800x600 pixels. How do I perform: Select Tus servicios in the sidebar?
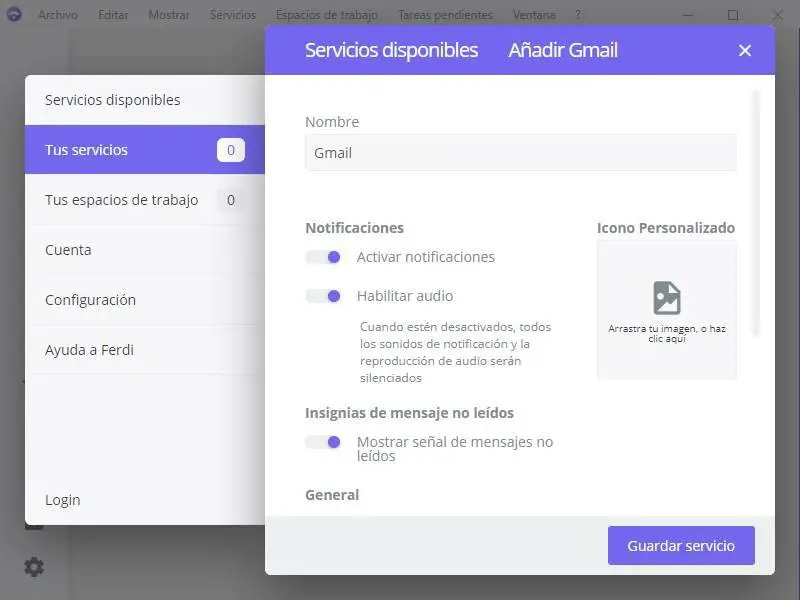pyautogui.click(x=145, y=149)
